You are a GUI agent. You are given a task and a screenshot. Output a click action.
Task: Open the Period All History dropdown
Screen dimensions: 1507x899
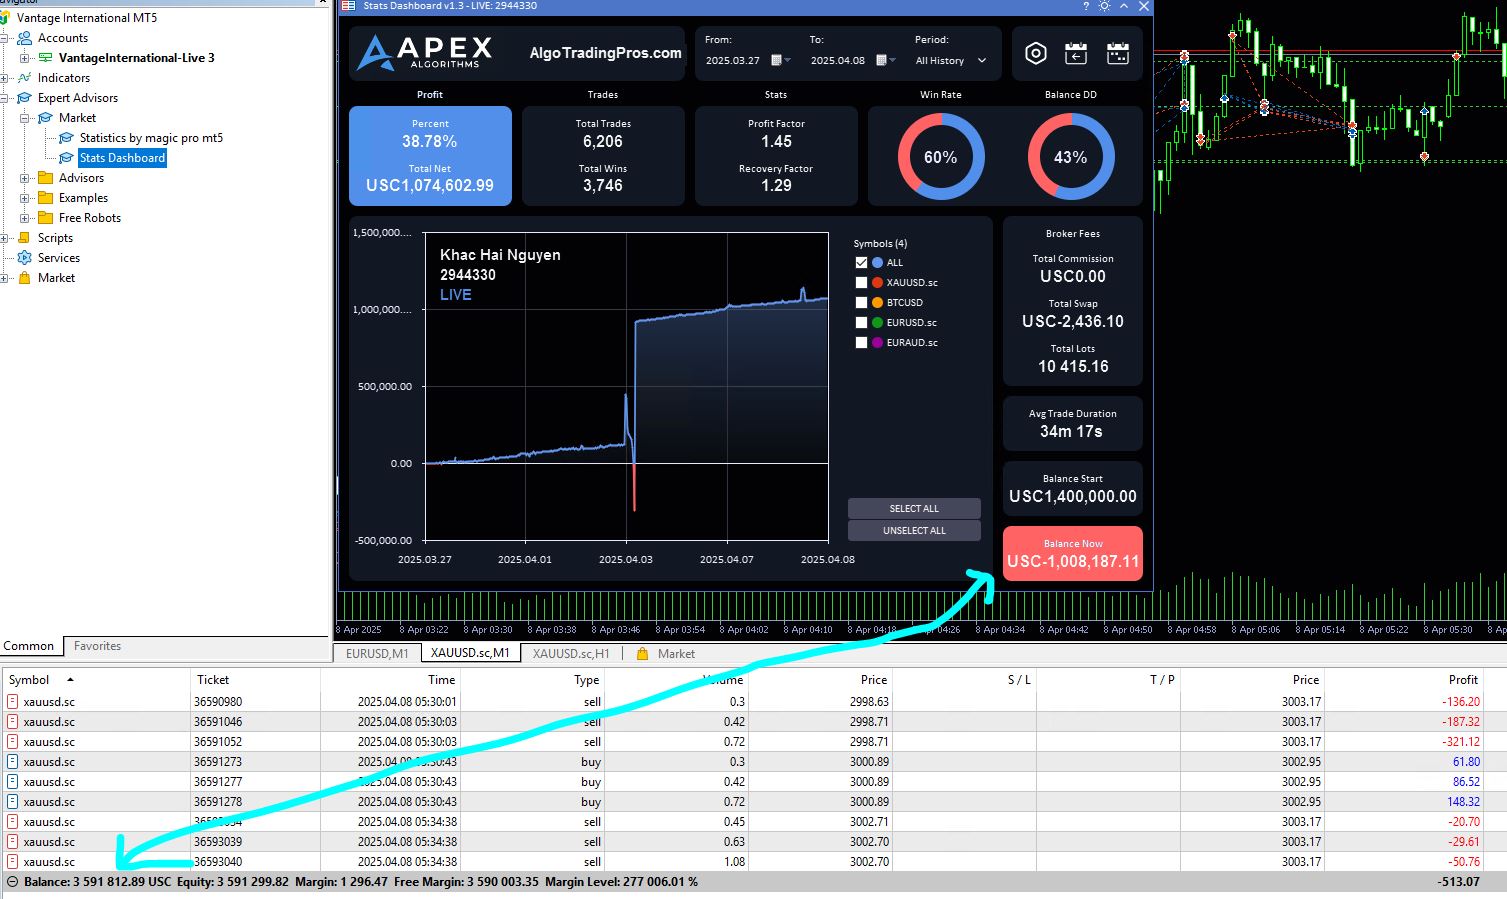click(x=951, y=61)
